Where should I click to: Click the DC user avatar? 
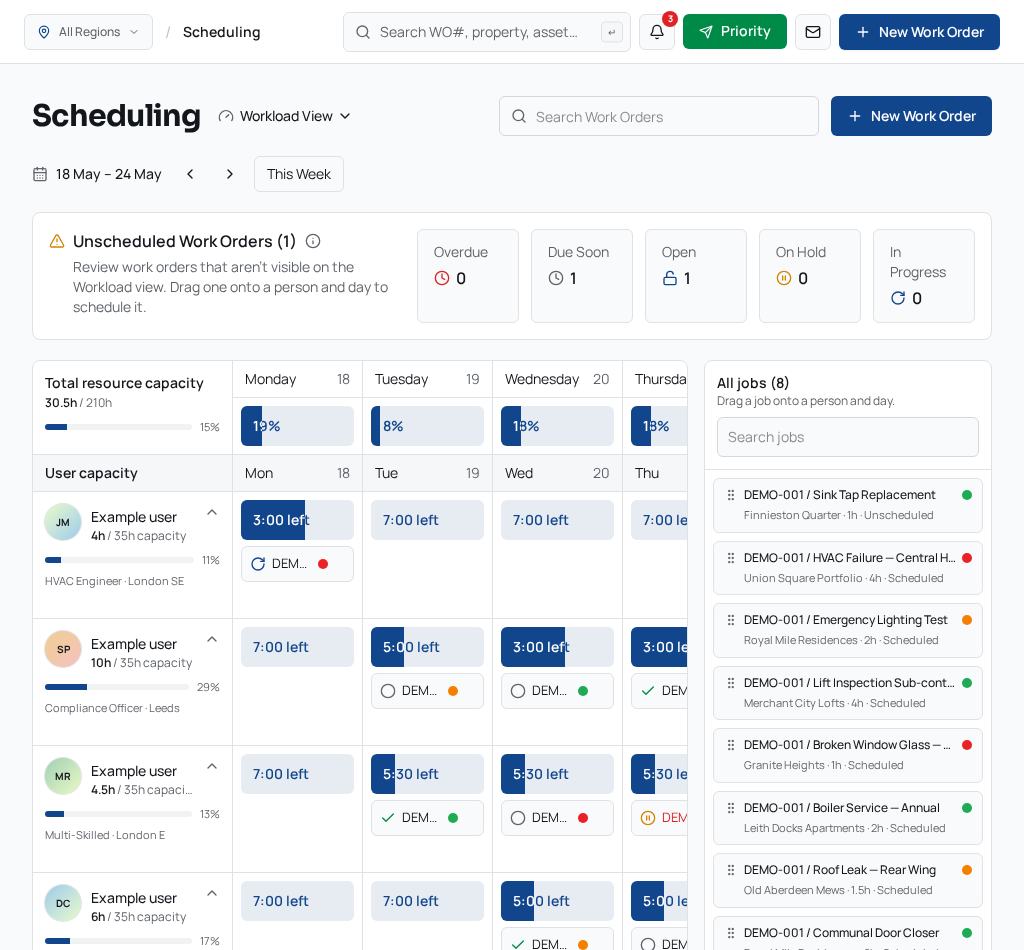(63, 903)
